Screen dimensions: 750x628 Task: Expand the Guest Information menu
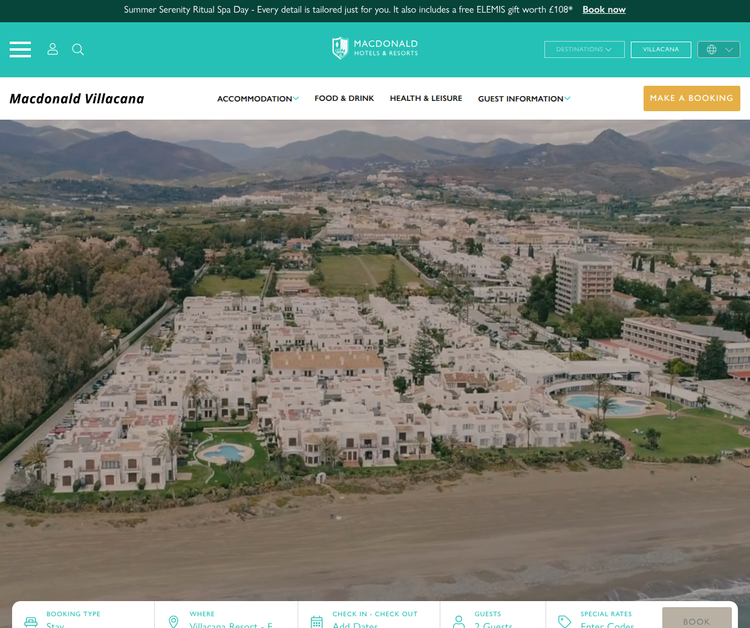(524, 99)
